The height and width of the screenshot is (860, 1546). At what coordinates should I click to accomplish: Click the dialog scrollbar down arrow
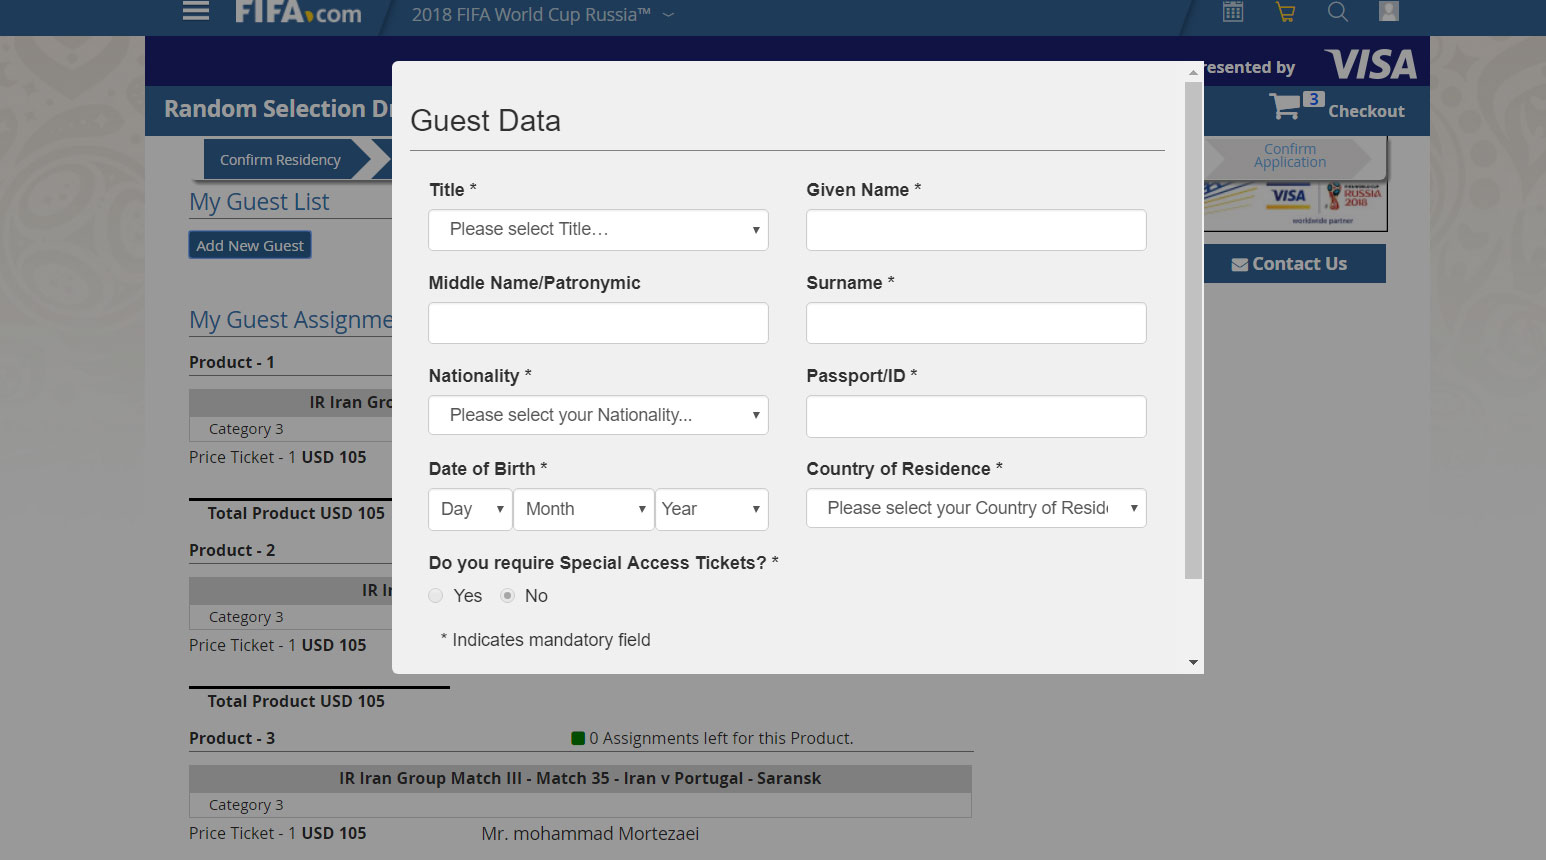click(x=1193, y=662)
